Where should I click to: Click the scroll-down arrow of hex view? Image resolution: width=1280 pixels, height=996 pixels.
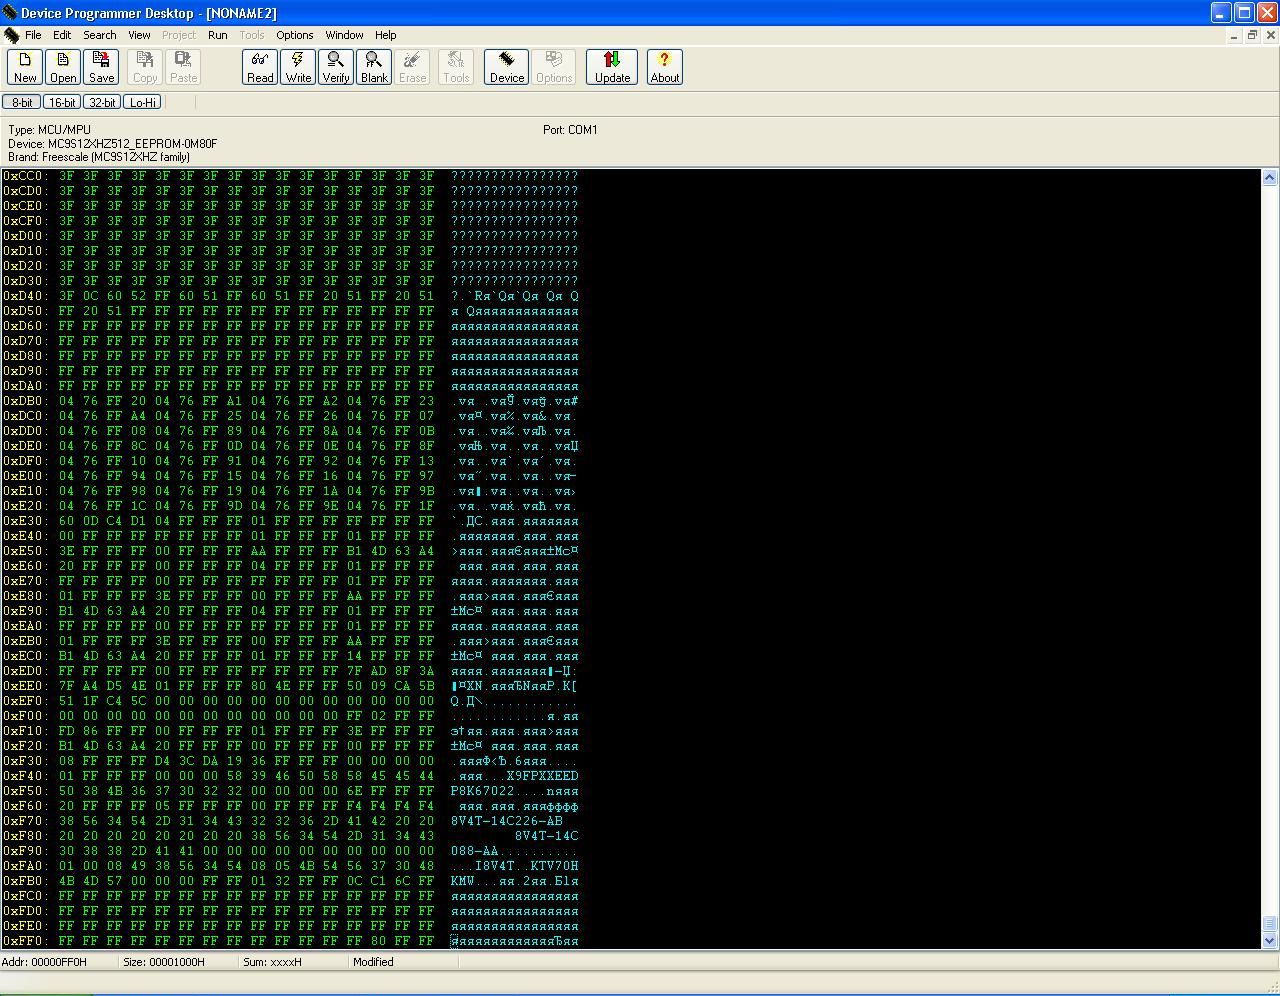click(1269, 941)
